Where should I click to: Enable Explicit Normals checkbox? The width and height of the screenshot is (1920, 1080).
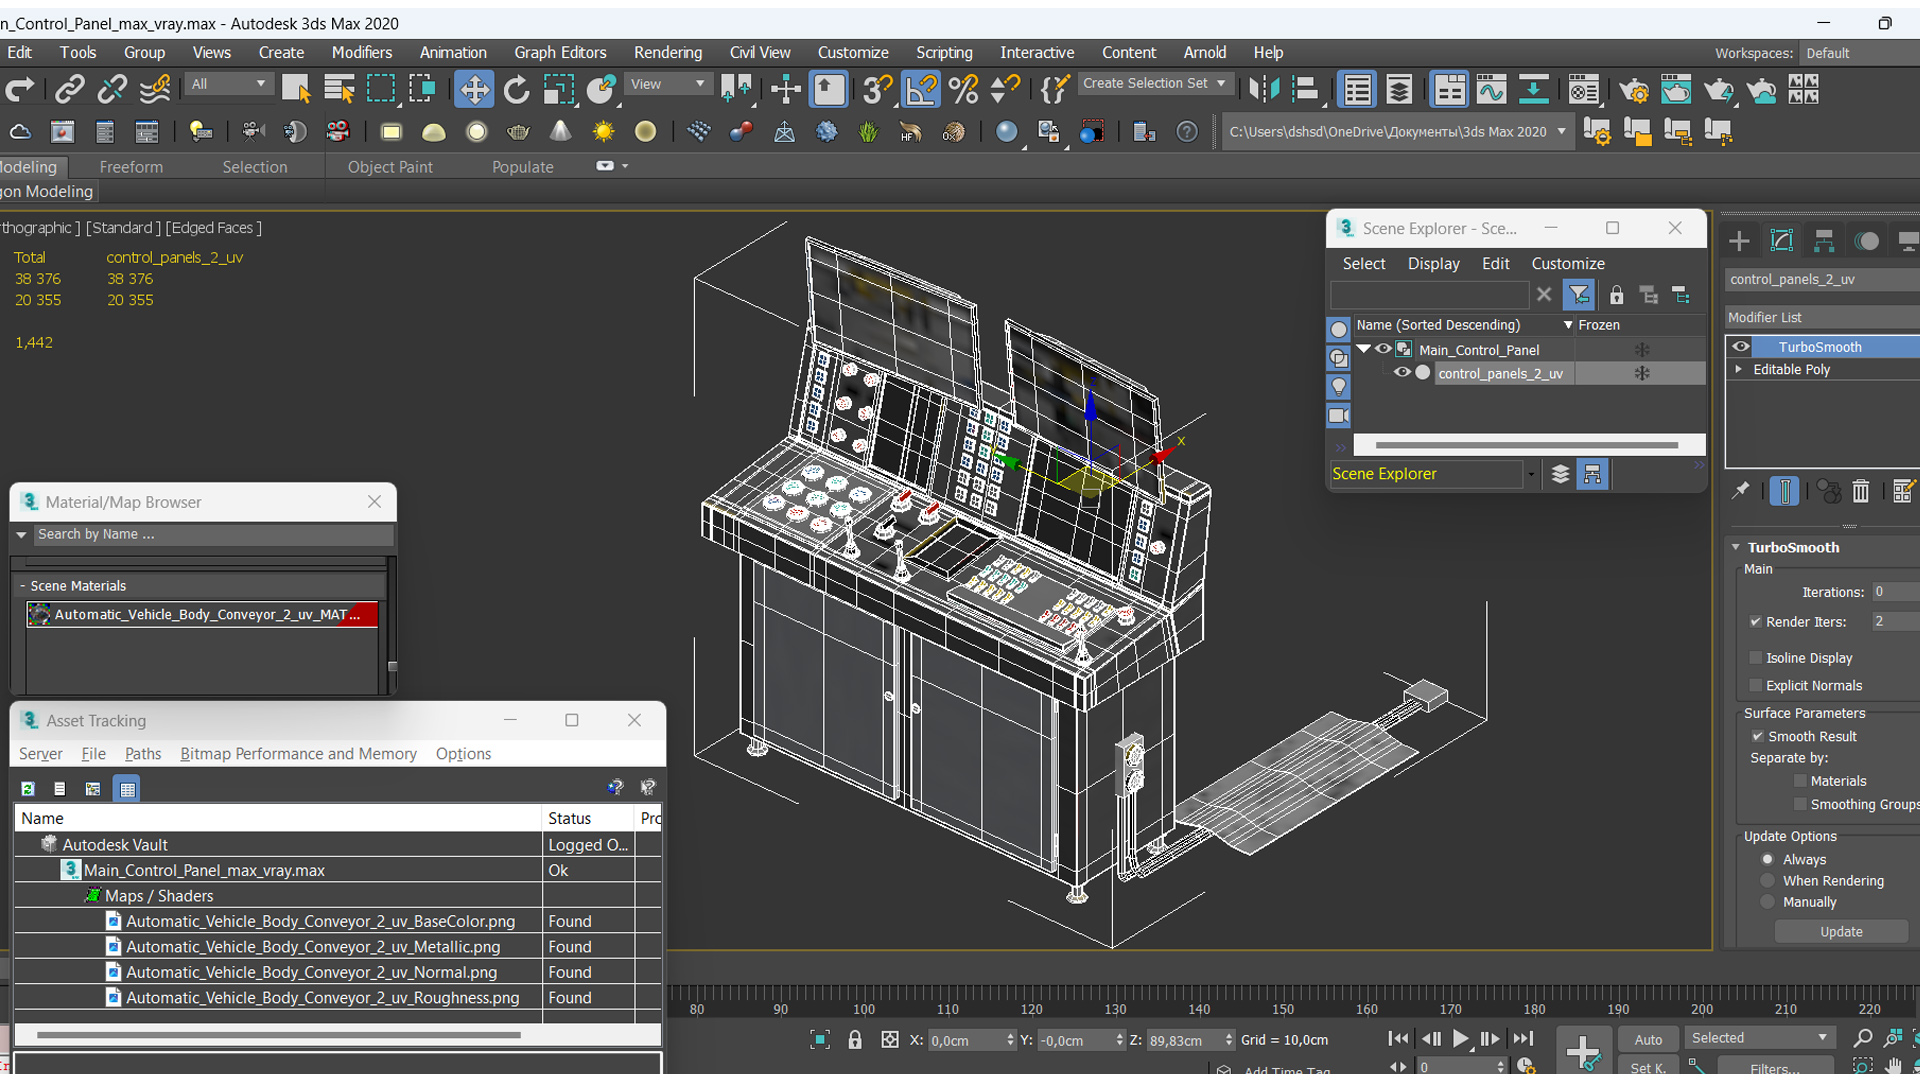pos(1755,686)
